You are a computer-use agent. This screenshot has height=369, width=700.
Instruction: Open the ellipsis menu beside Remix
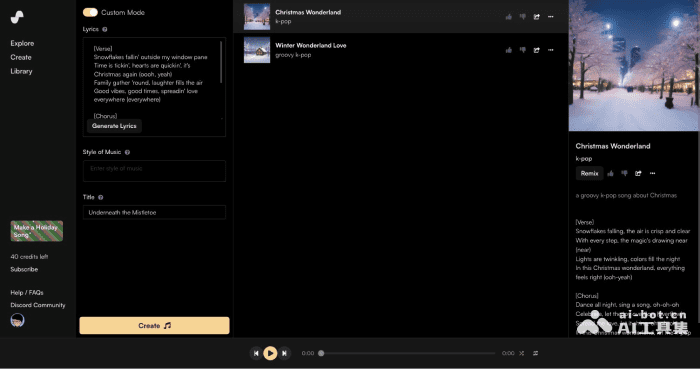(652, 173)
